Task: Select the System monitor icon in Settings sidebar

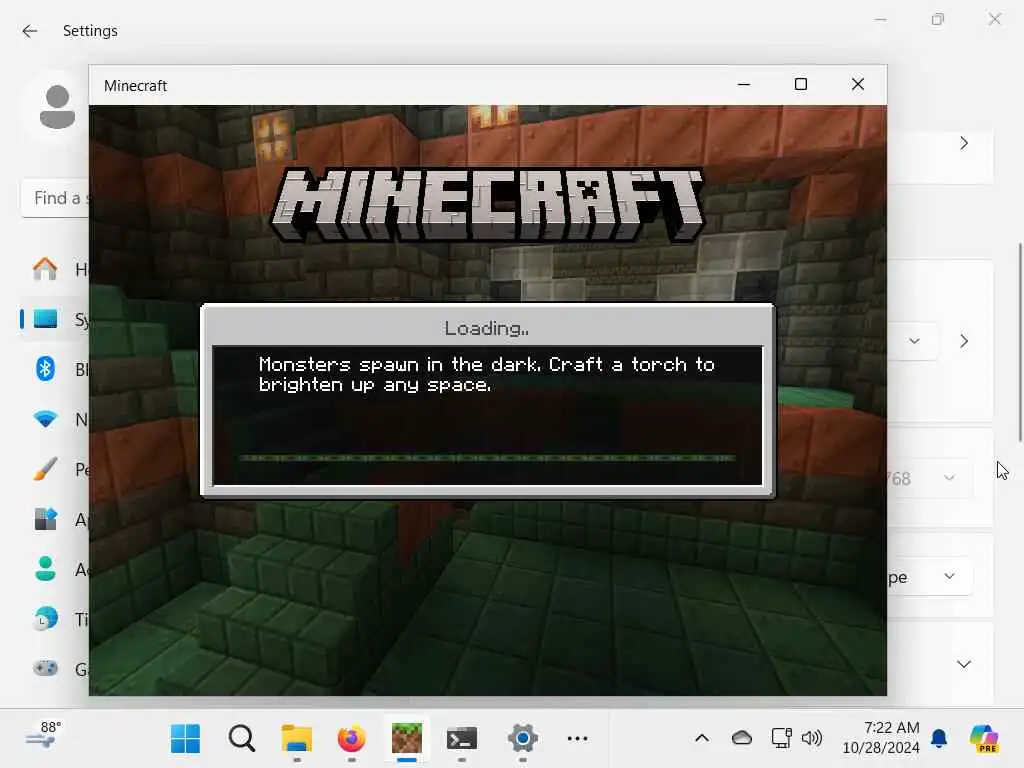Action: [45, 319]
